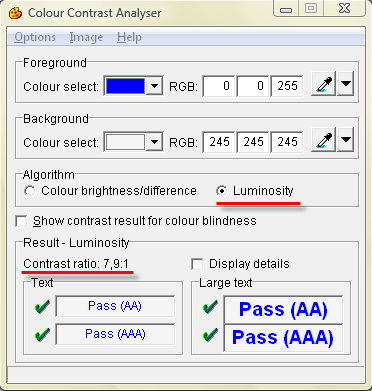Viewport: 372px width, 391px height.
Task: Click the foreground eyedropper colour picker
Action: [323, 85]
